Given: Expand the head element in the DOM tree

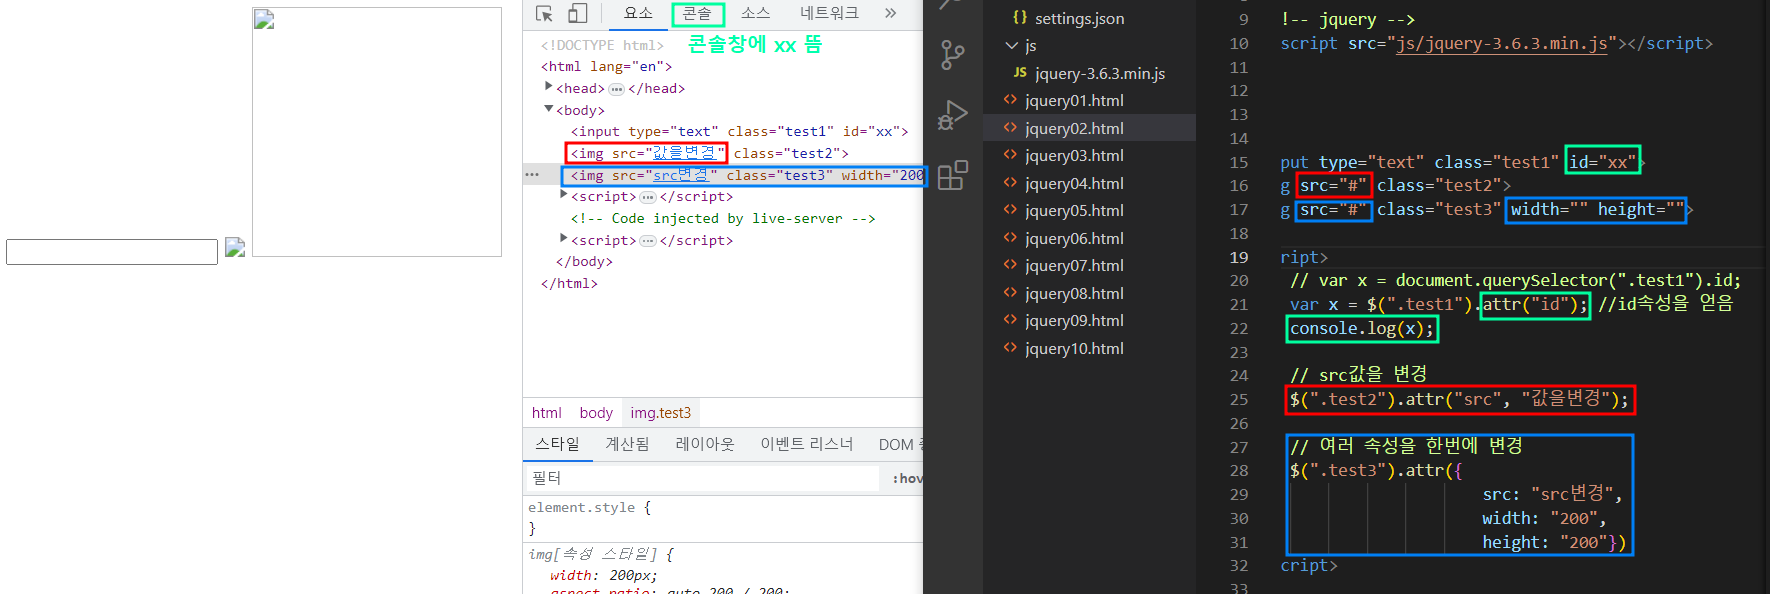Looking at the screenshot, I should click(x=548, y=87).
